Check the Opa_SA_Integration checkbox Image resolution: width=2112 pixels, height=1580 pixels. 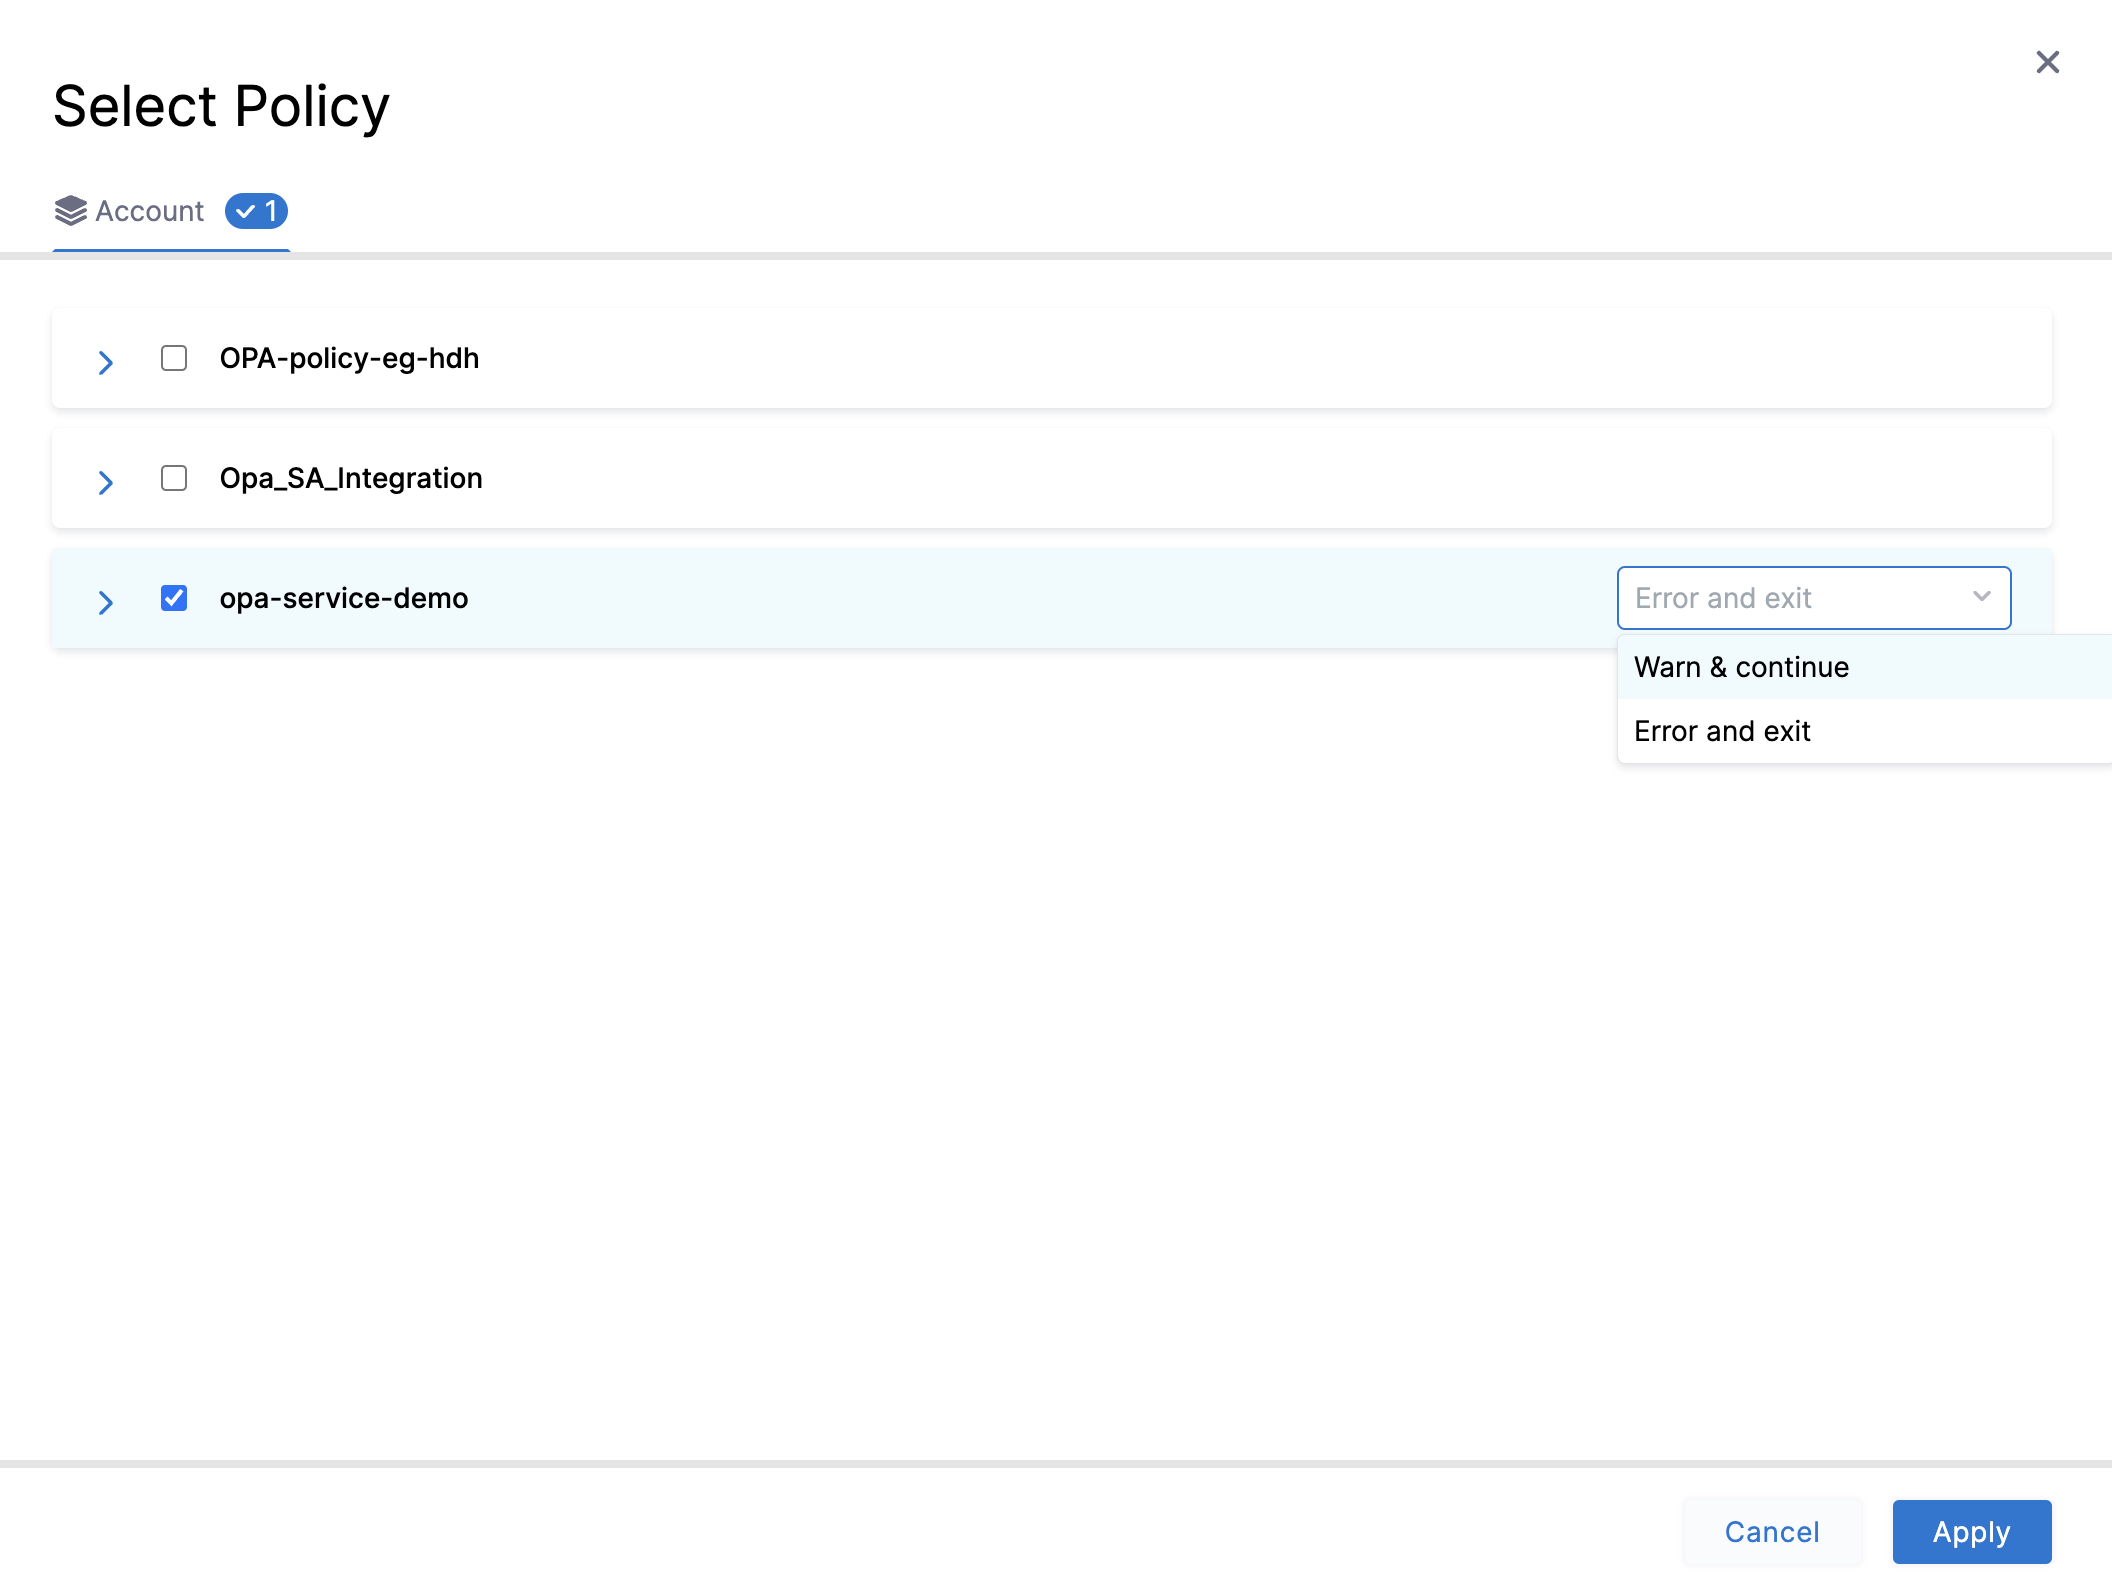click(x=174, y=478)
